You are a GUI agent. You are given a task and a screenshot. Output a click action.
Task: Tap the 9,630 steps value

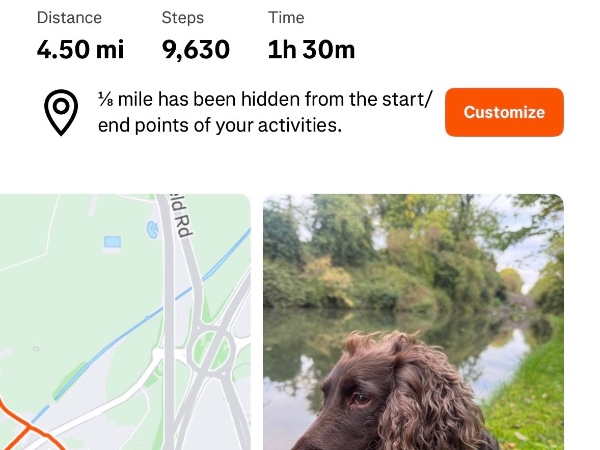(x=196, y=49)
